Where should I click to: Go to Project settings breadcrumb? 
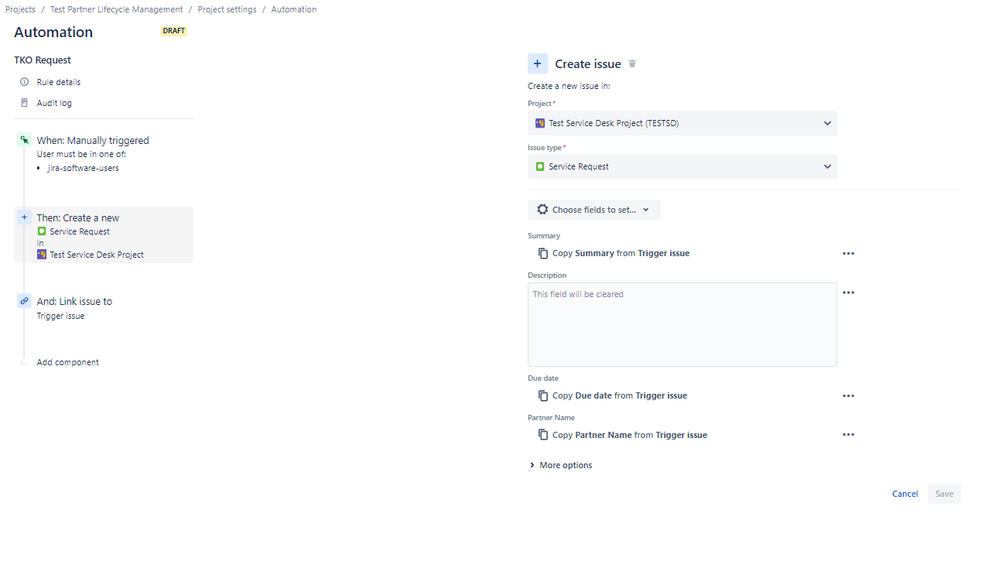[227, 10]
